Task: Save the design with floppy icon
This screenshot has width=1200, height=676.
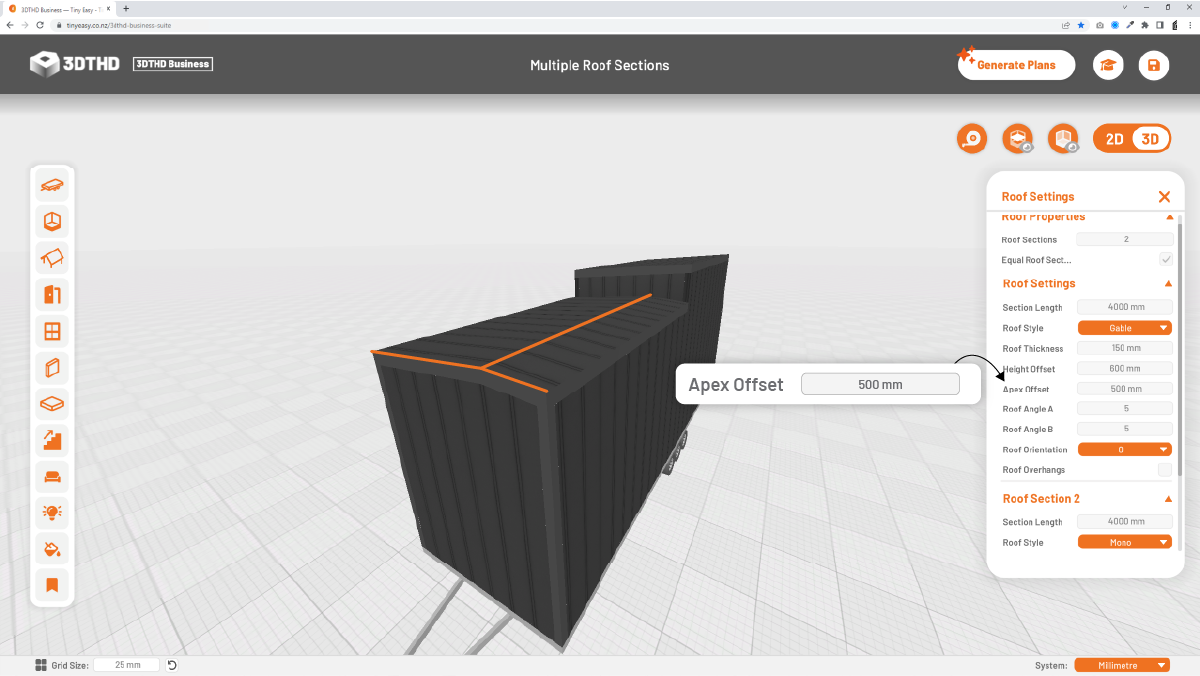Action: (1154, 65)
